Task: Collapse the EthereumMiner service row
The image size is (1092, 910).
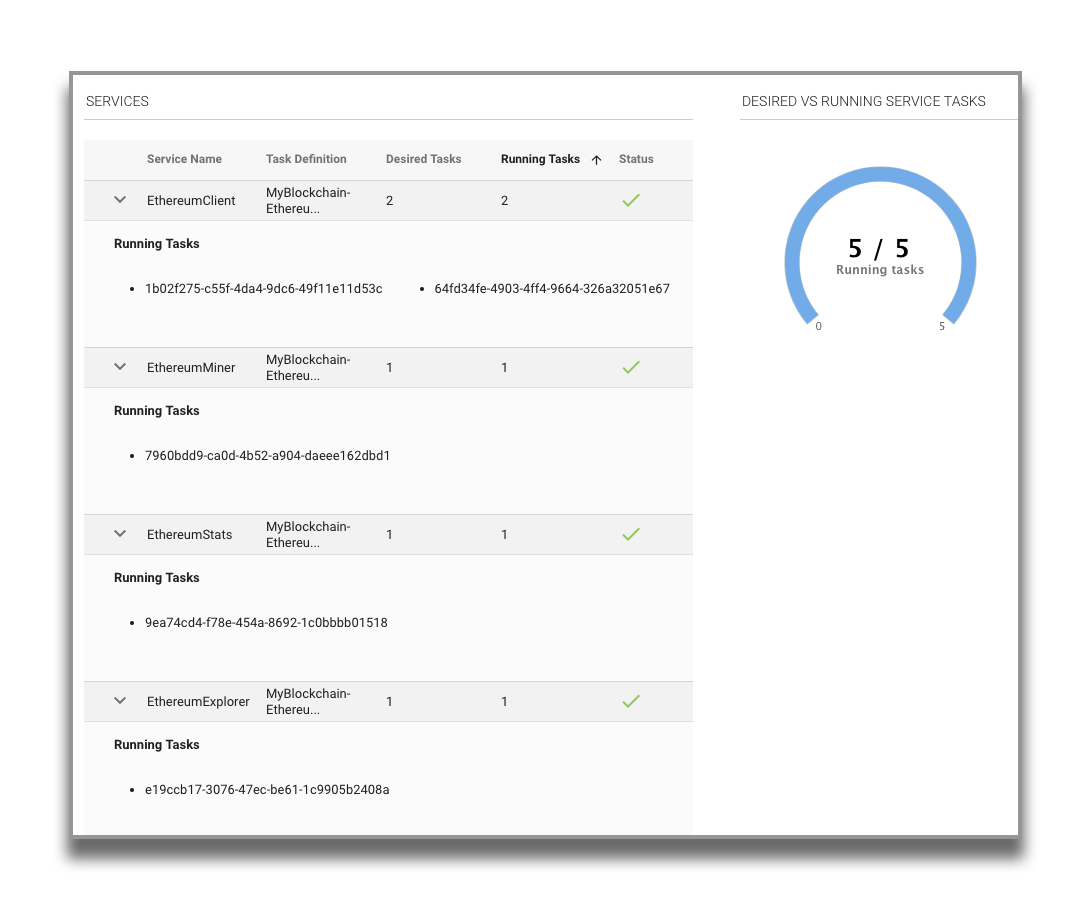Action: point(120,367)
